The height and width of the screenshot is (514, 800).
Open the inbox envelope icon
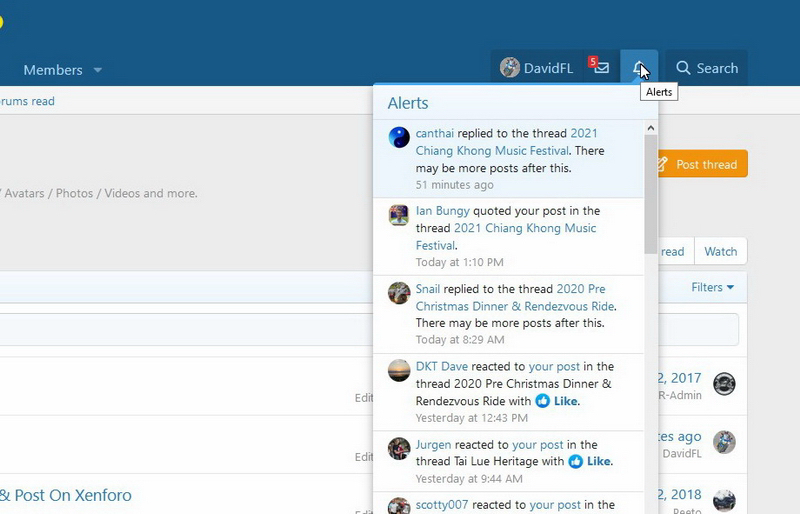[x=600, y=68]
